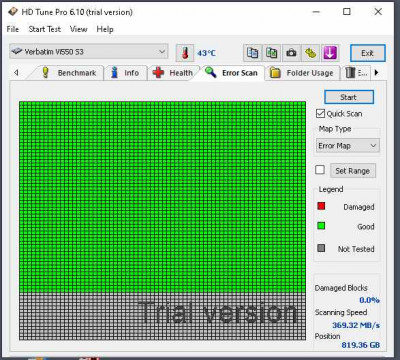
Task: Open the File menu
Action: pos(13,29)
